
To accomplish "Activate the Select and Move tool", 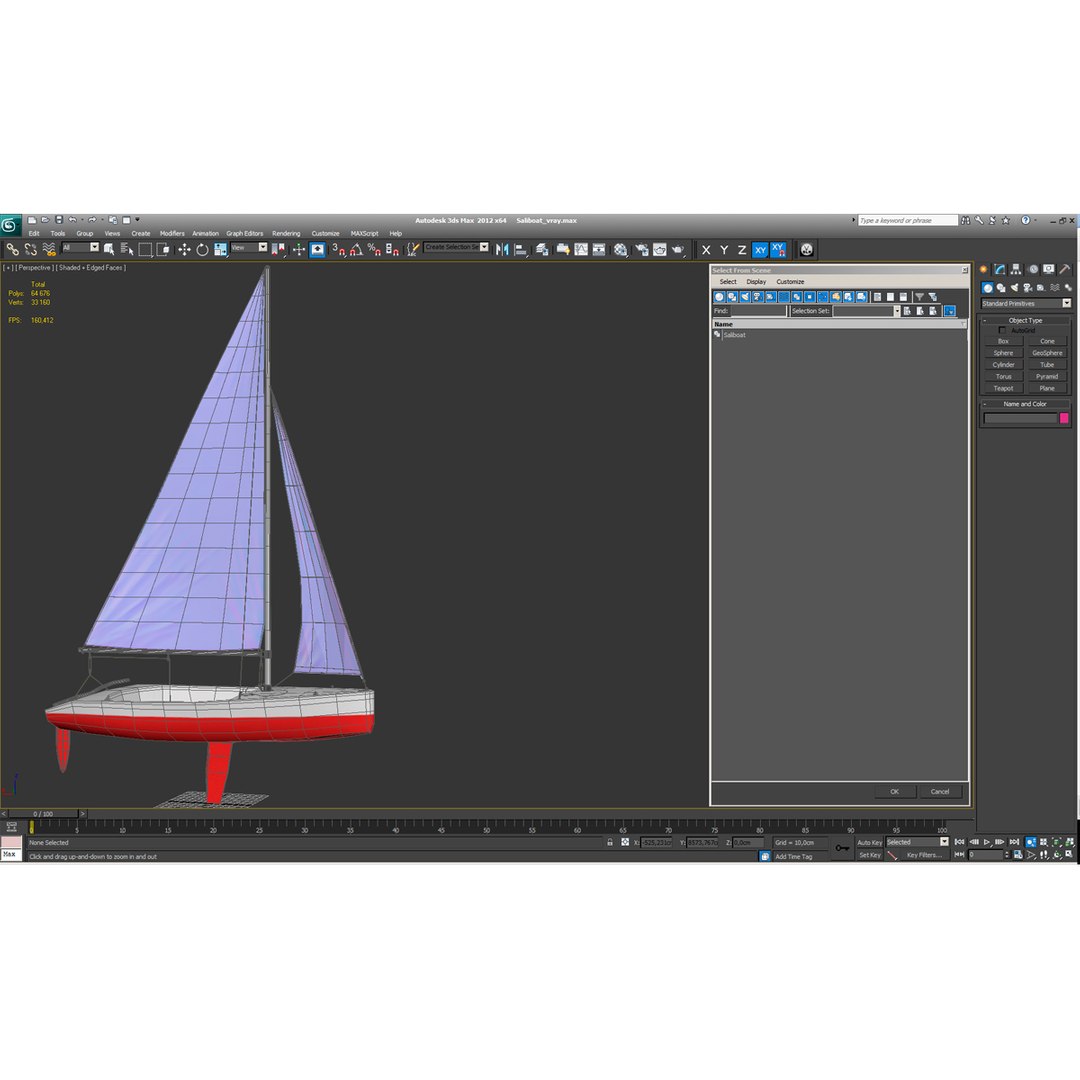I will click(184, 249).
